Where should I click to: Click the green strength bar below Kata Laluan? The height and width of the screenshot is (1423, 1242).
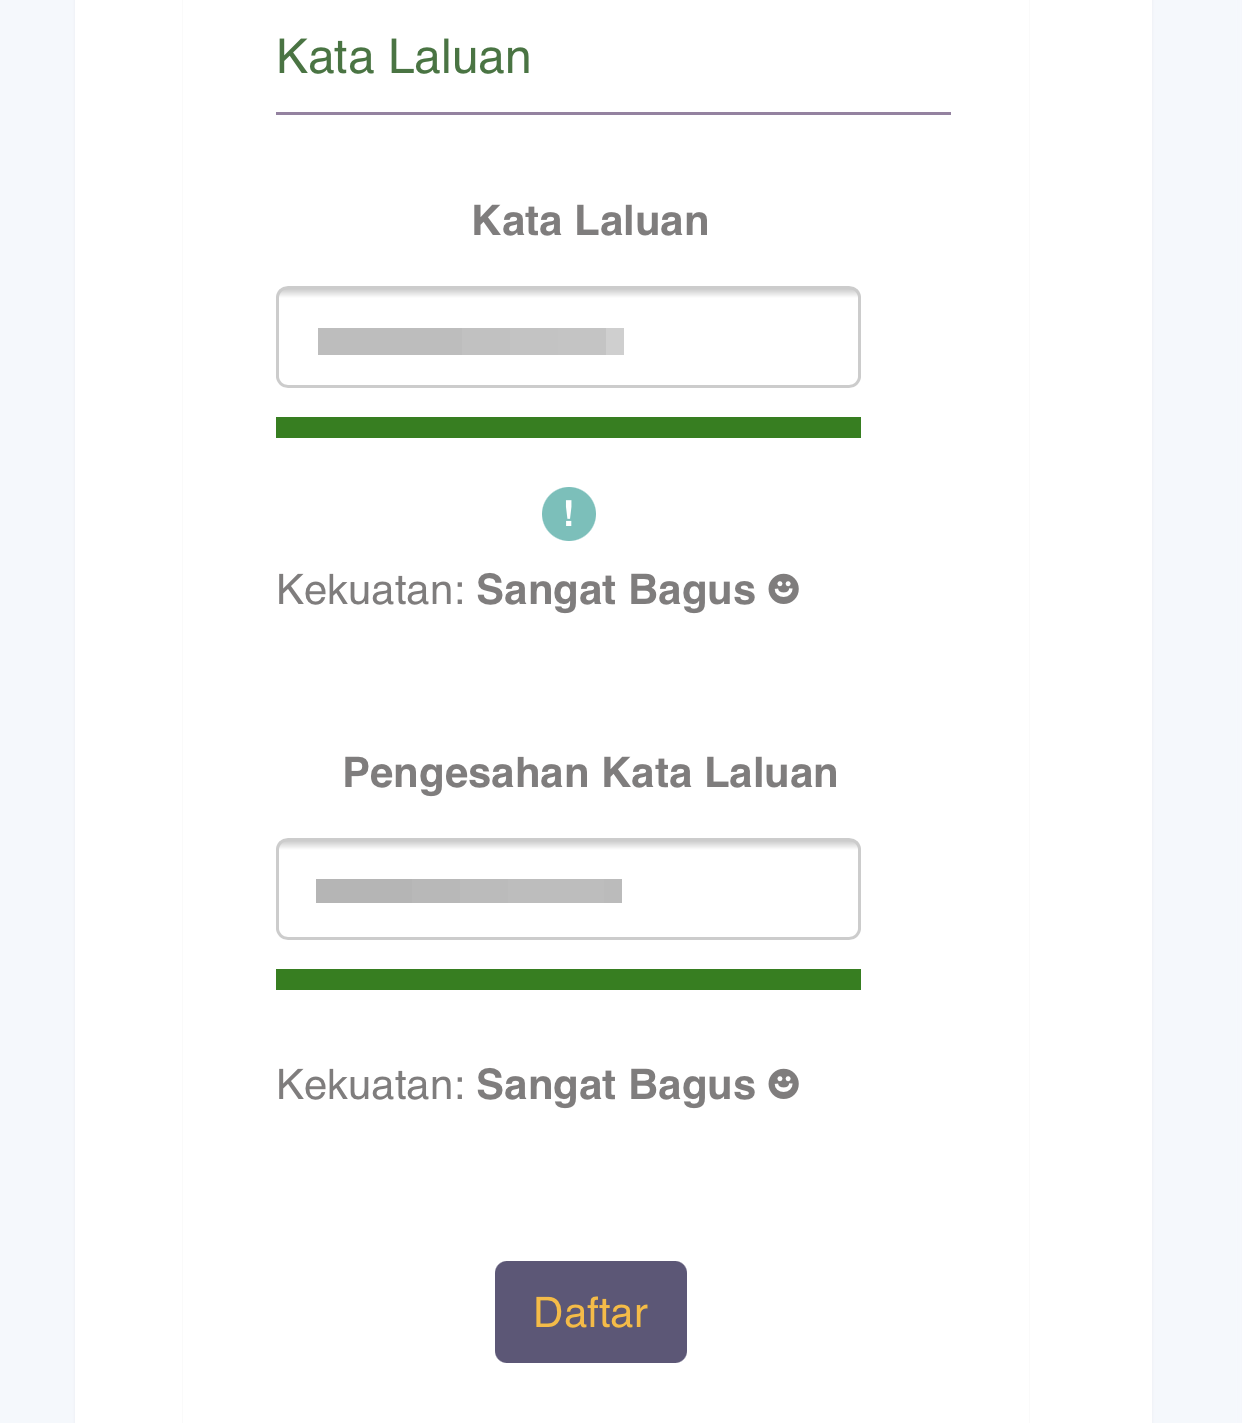pyautogui.click(x=568, y=428)
